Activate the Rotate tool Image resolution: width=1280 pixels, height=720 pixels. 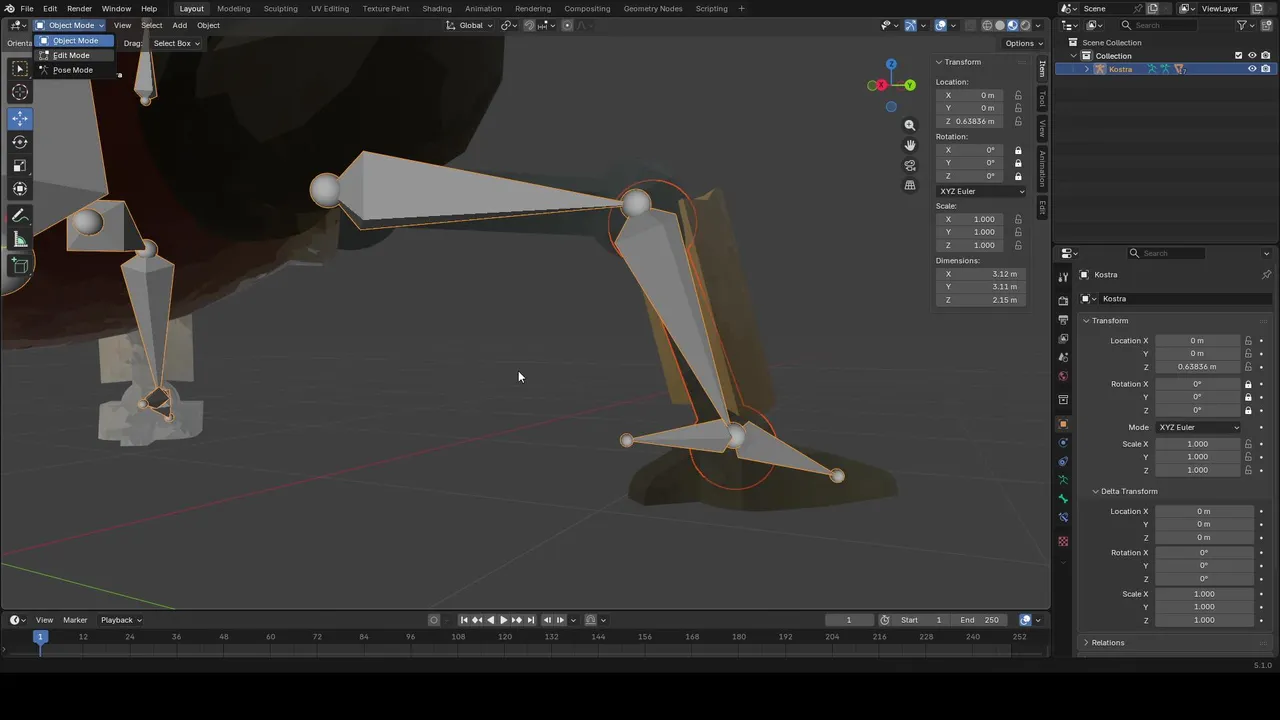click(x=20, y=142)
